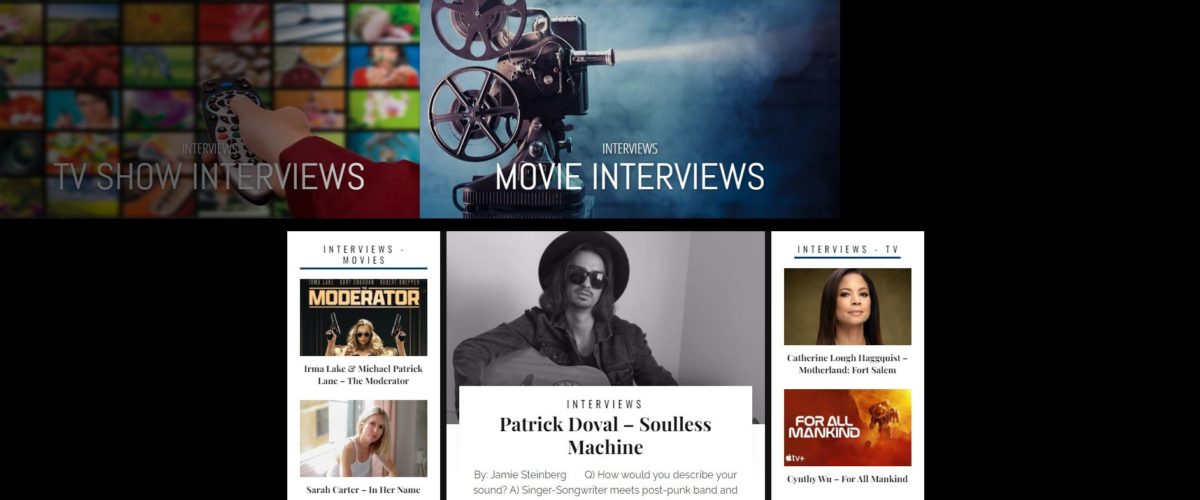Click the Interviews category above Patrick Doval title

[x=605, y=404]
